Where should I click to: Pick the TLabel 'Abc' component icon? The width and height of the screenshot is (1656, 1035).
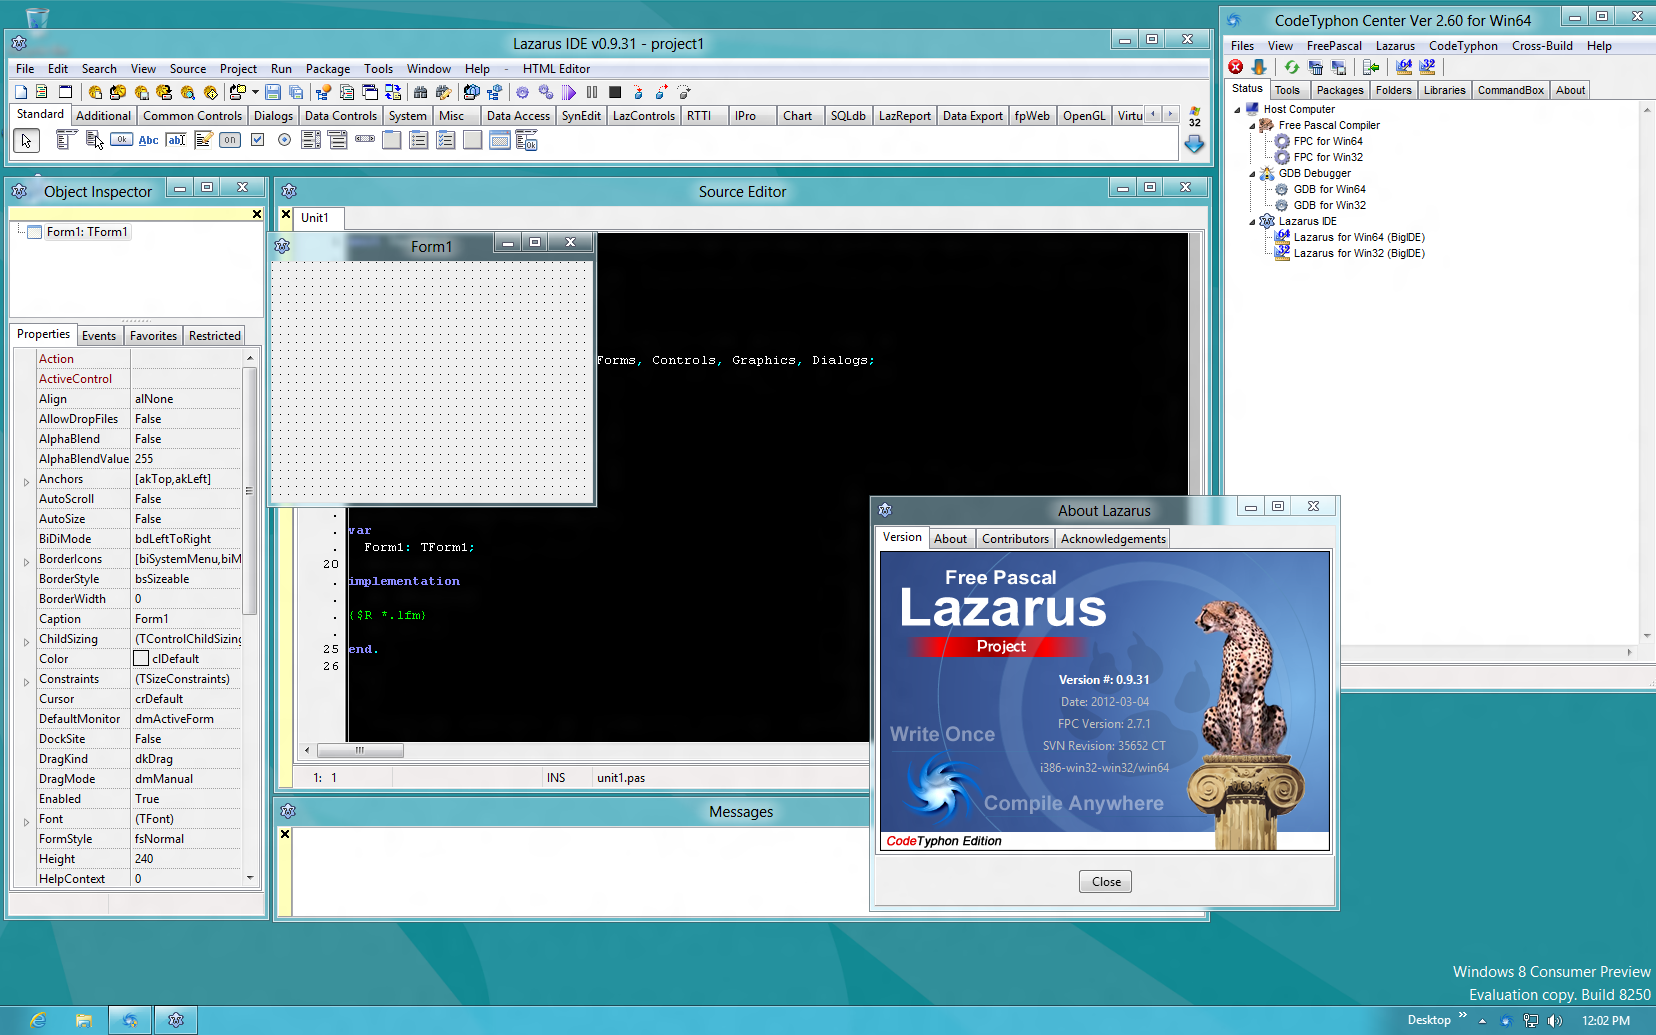coord(148,140)
